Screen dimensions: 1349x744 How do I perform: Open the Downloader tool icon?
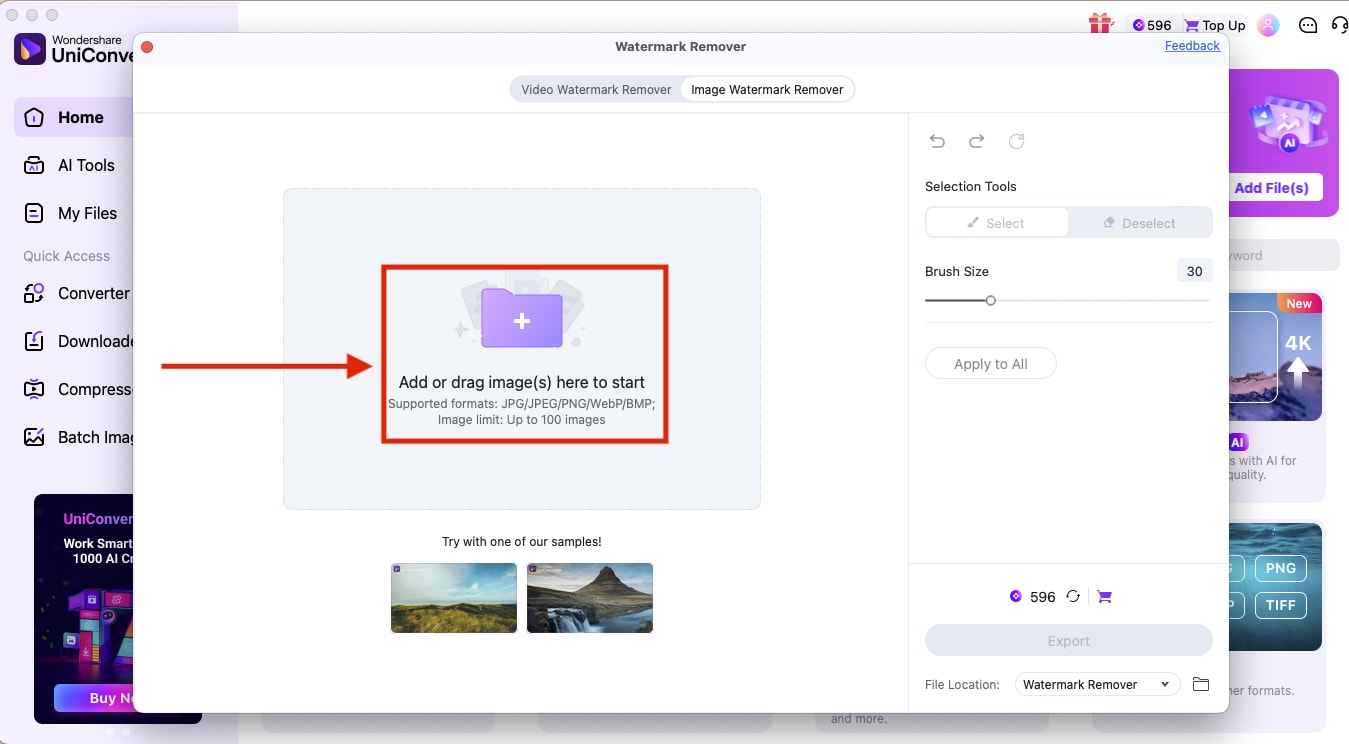(33, 341)
